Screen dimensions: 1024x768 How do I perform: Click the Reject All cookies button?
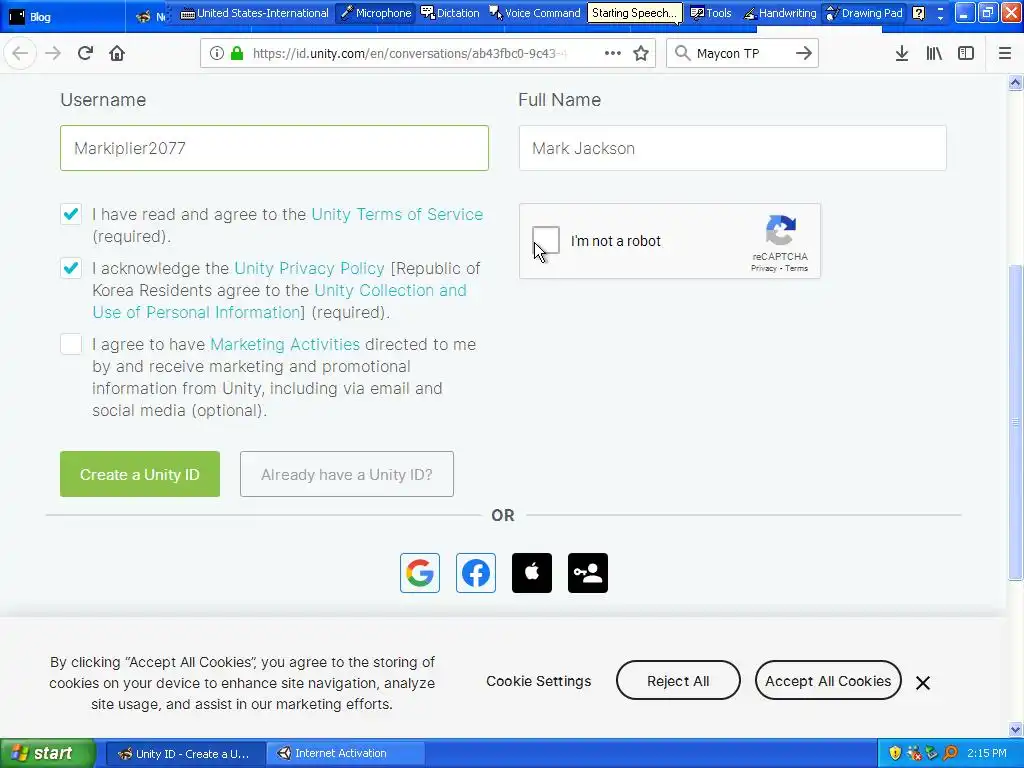pos(678,680)
